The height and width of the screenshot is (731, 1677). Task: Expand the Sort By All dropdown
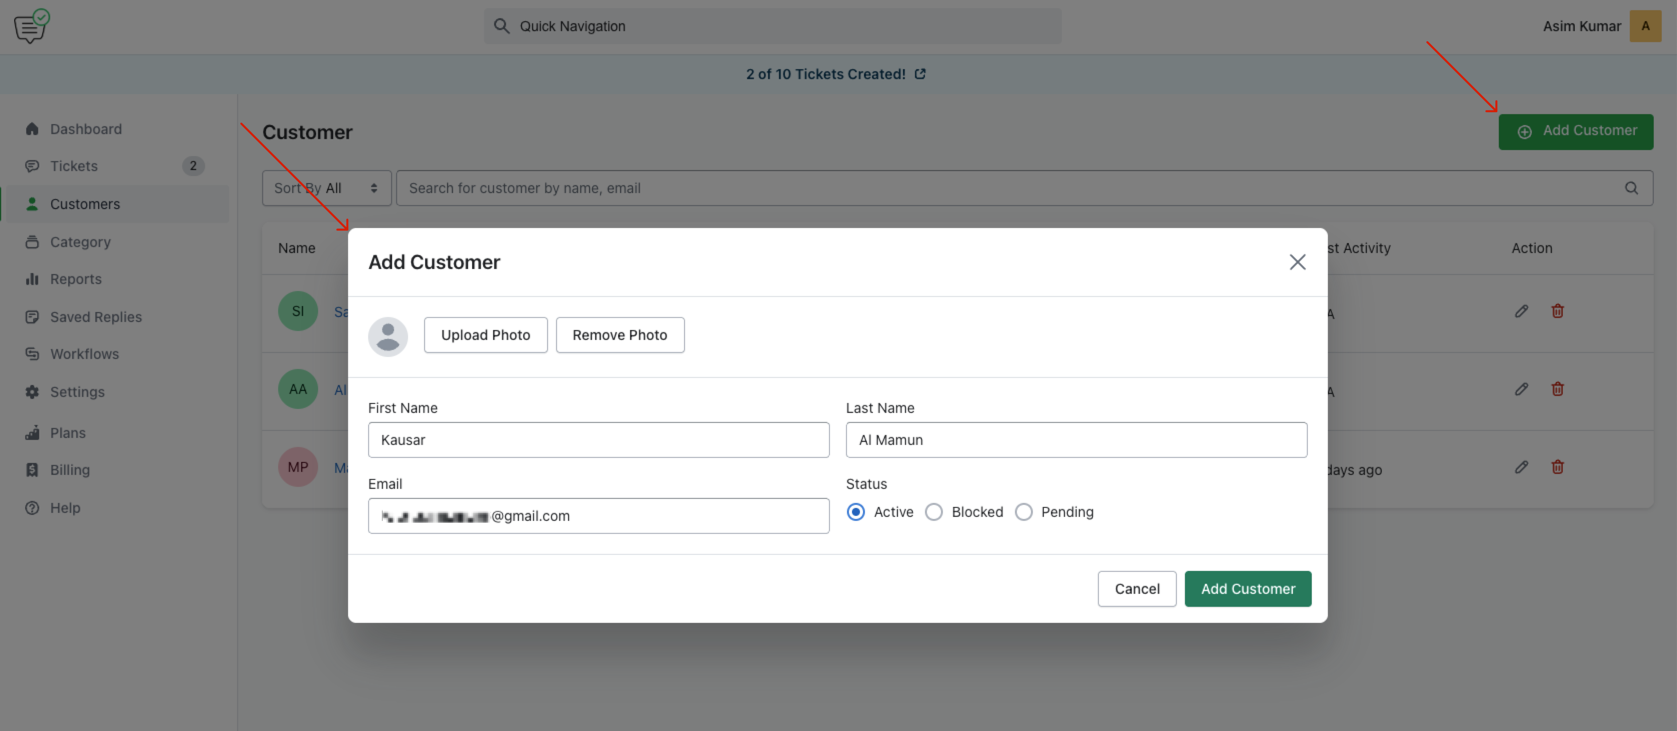pyautogui.click(x=326, y=188)
